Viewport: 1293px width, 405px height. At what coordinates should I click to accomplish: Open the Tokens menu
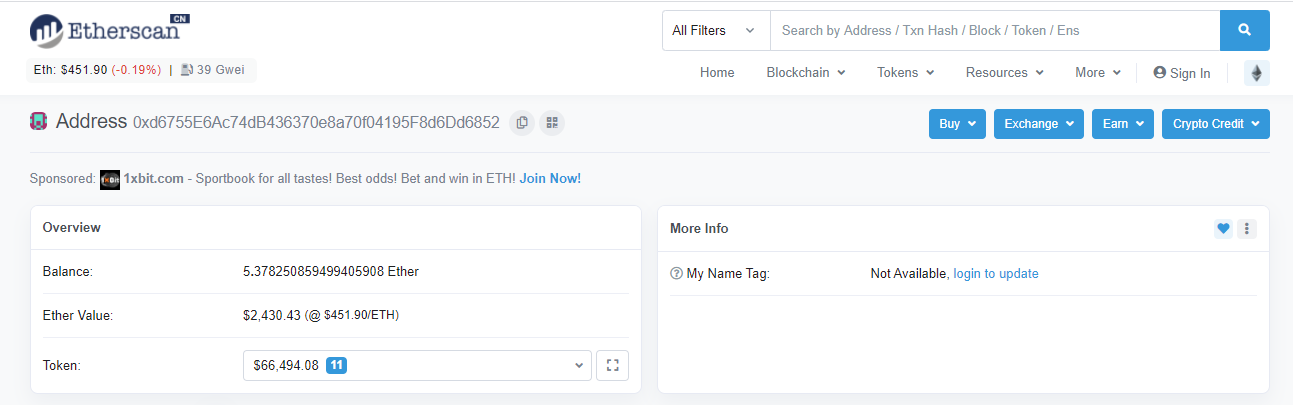(x=905, y=73)
